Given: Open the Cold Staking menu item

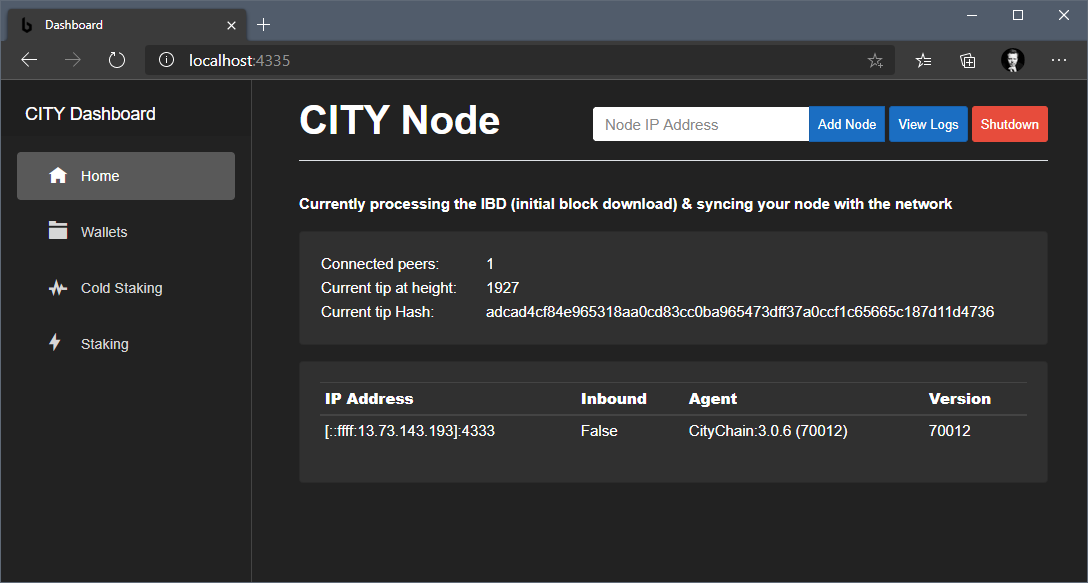Looking at the screenshot, I should 126,288.
